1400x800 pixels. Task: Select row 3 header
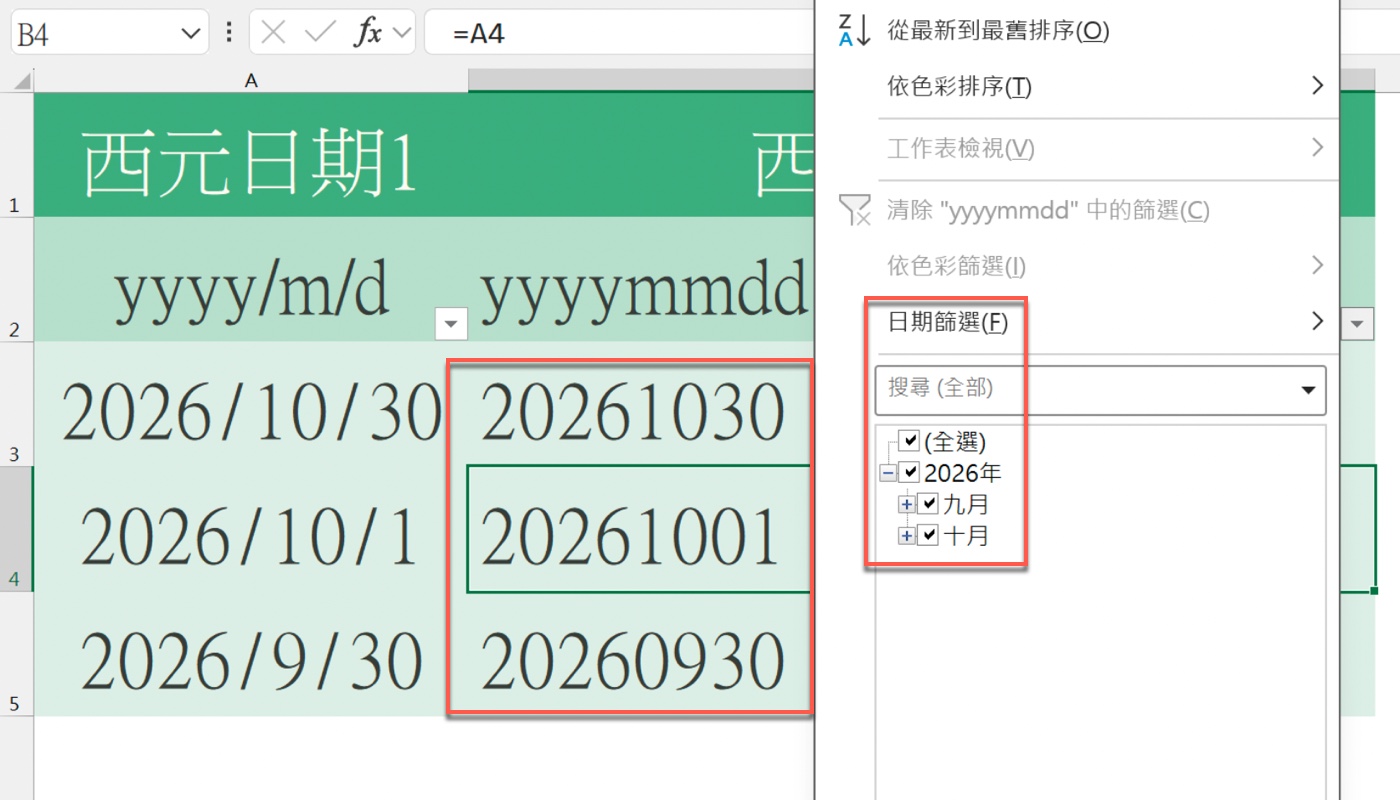click(x=16, y=404)
